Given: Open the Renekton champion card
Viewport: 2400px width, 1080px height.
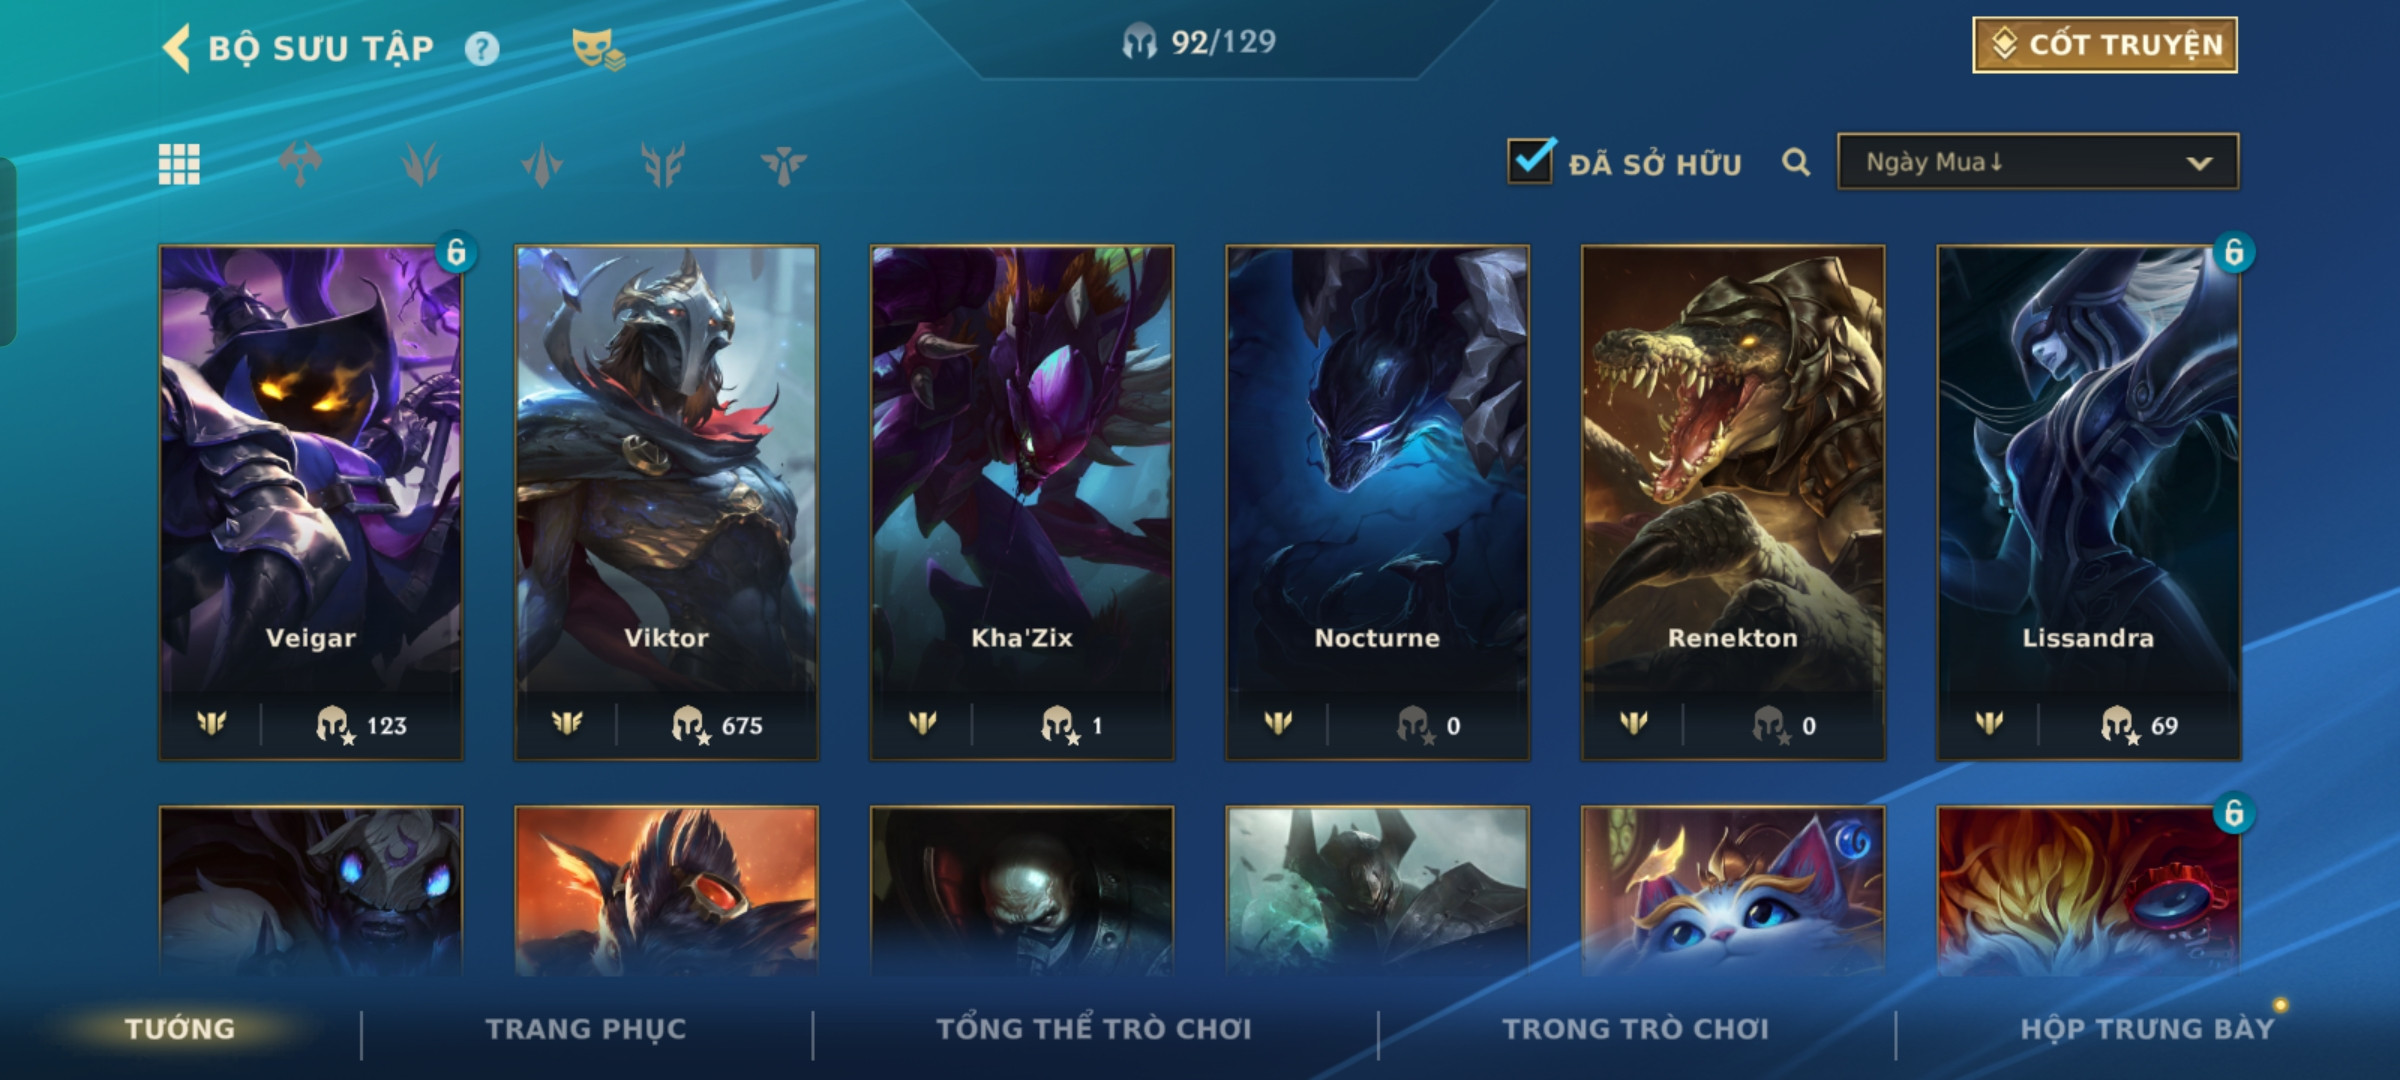Looking at the screenshot, I should [1733, 503].
